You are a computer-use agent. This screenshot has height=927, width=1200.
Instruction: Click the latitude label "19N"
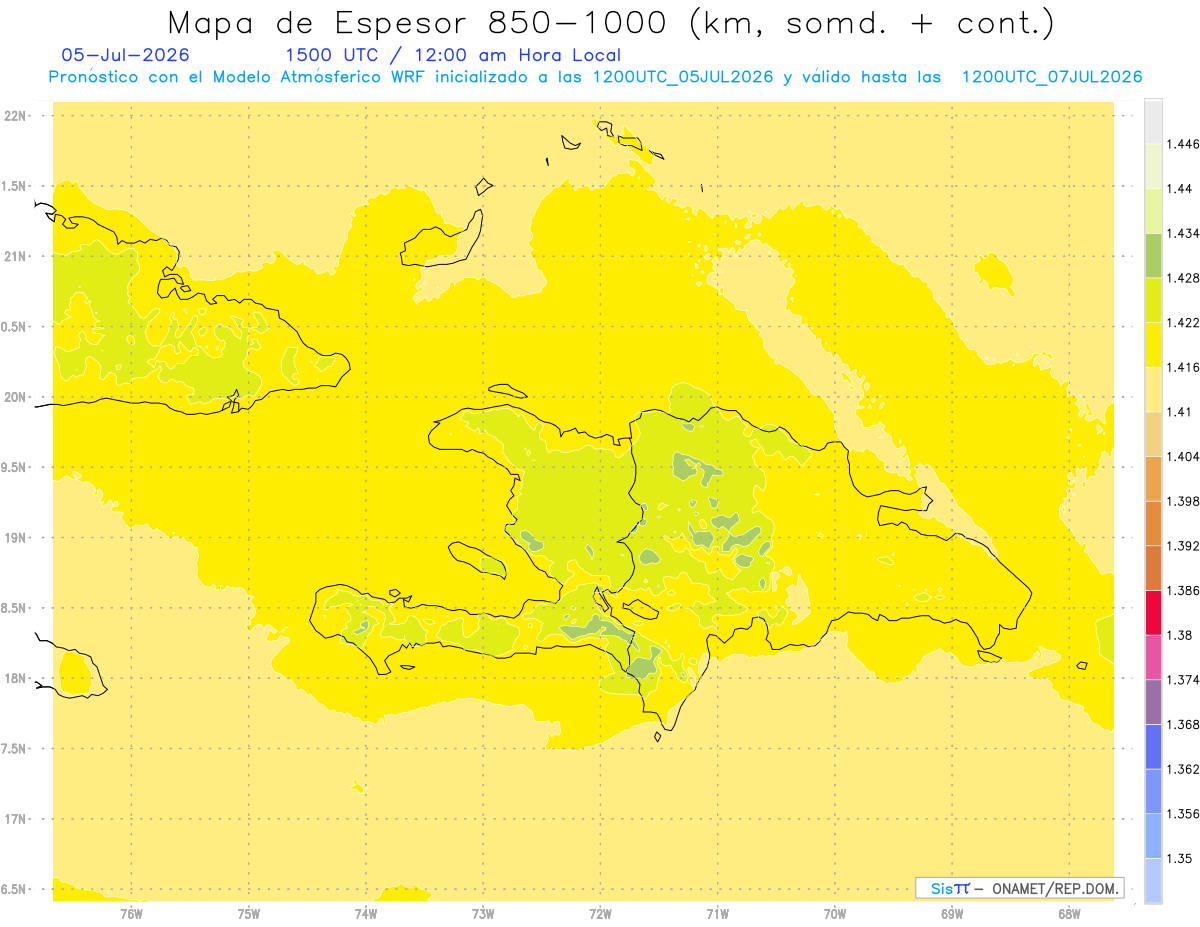click(17, 538)
